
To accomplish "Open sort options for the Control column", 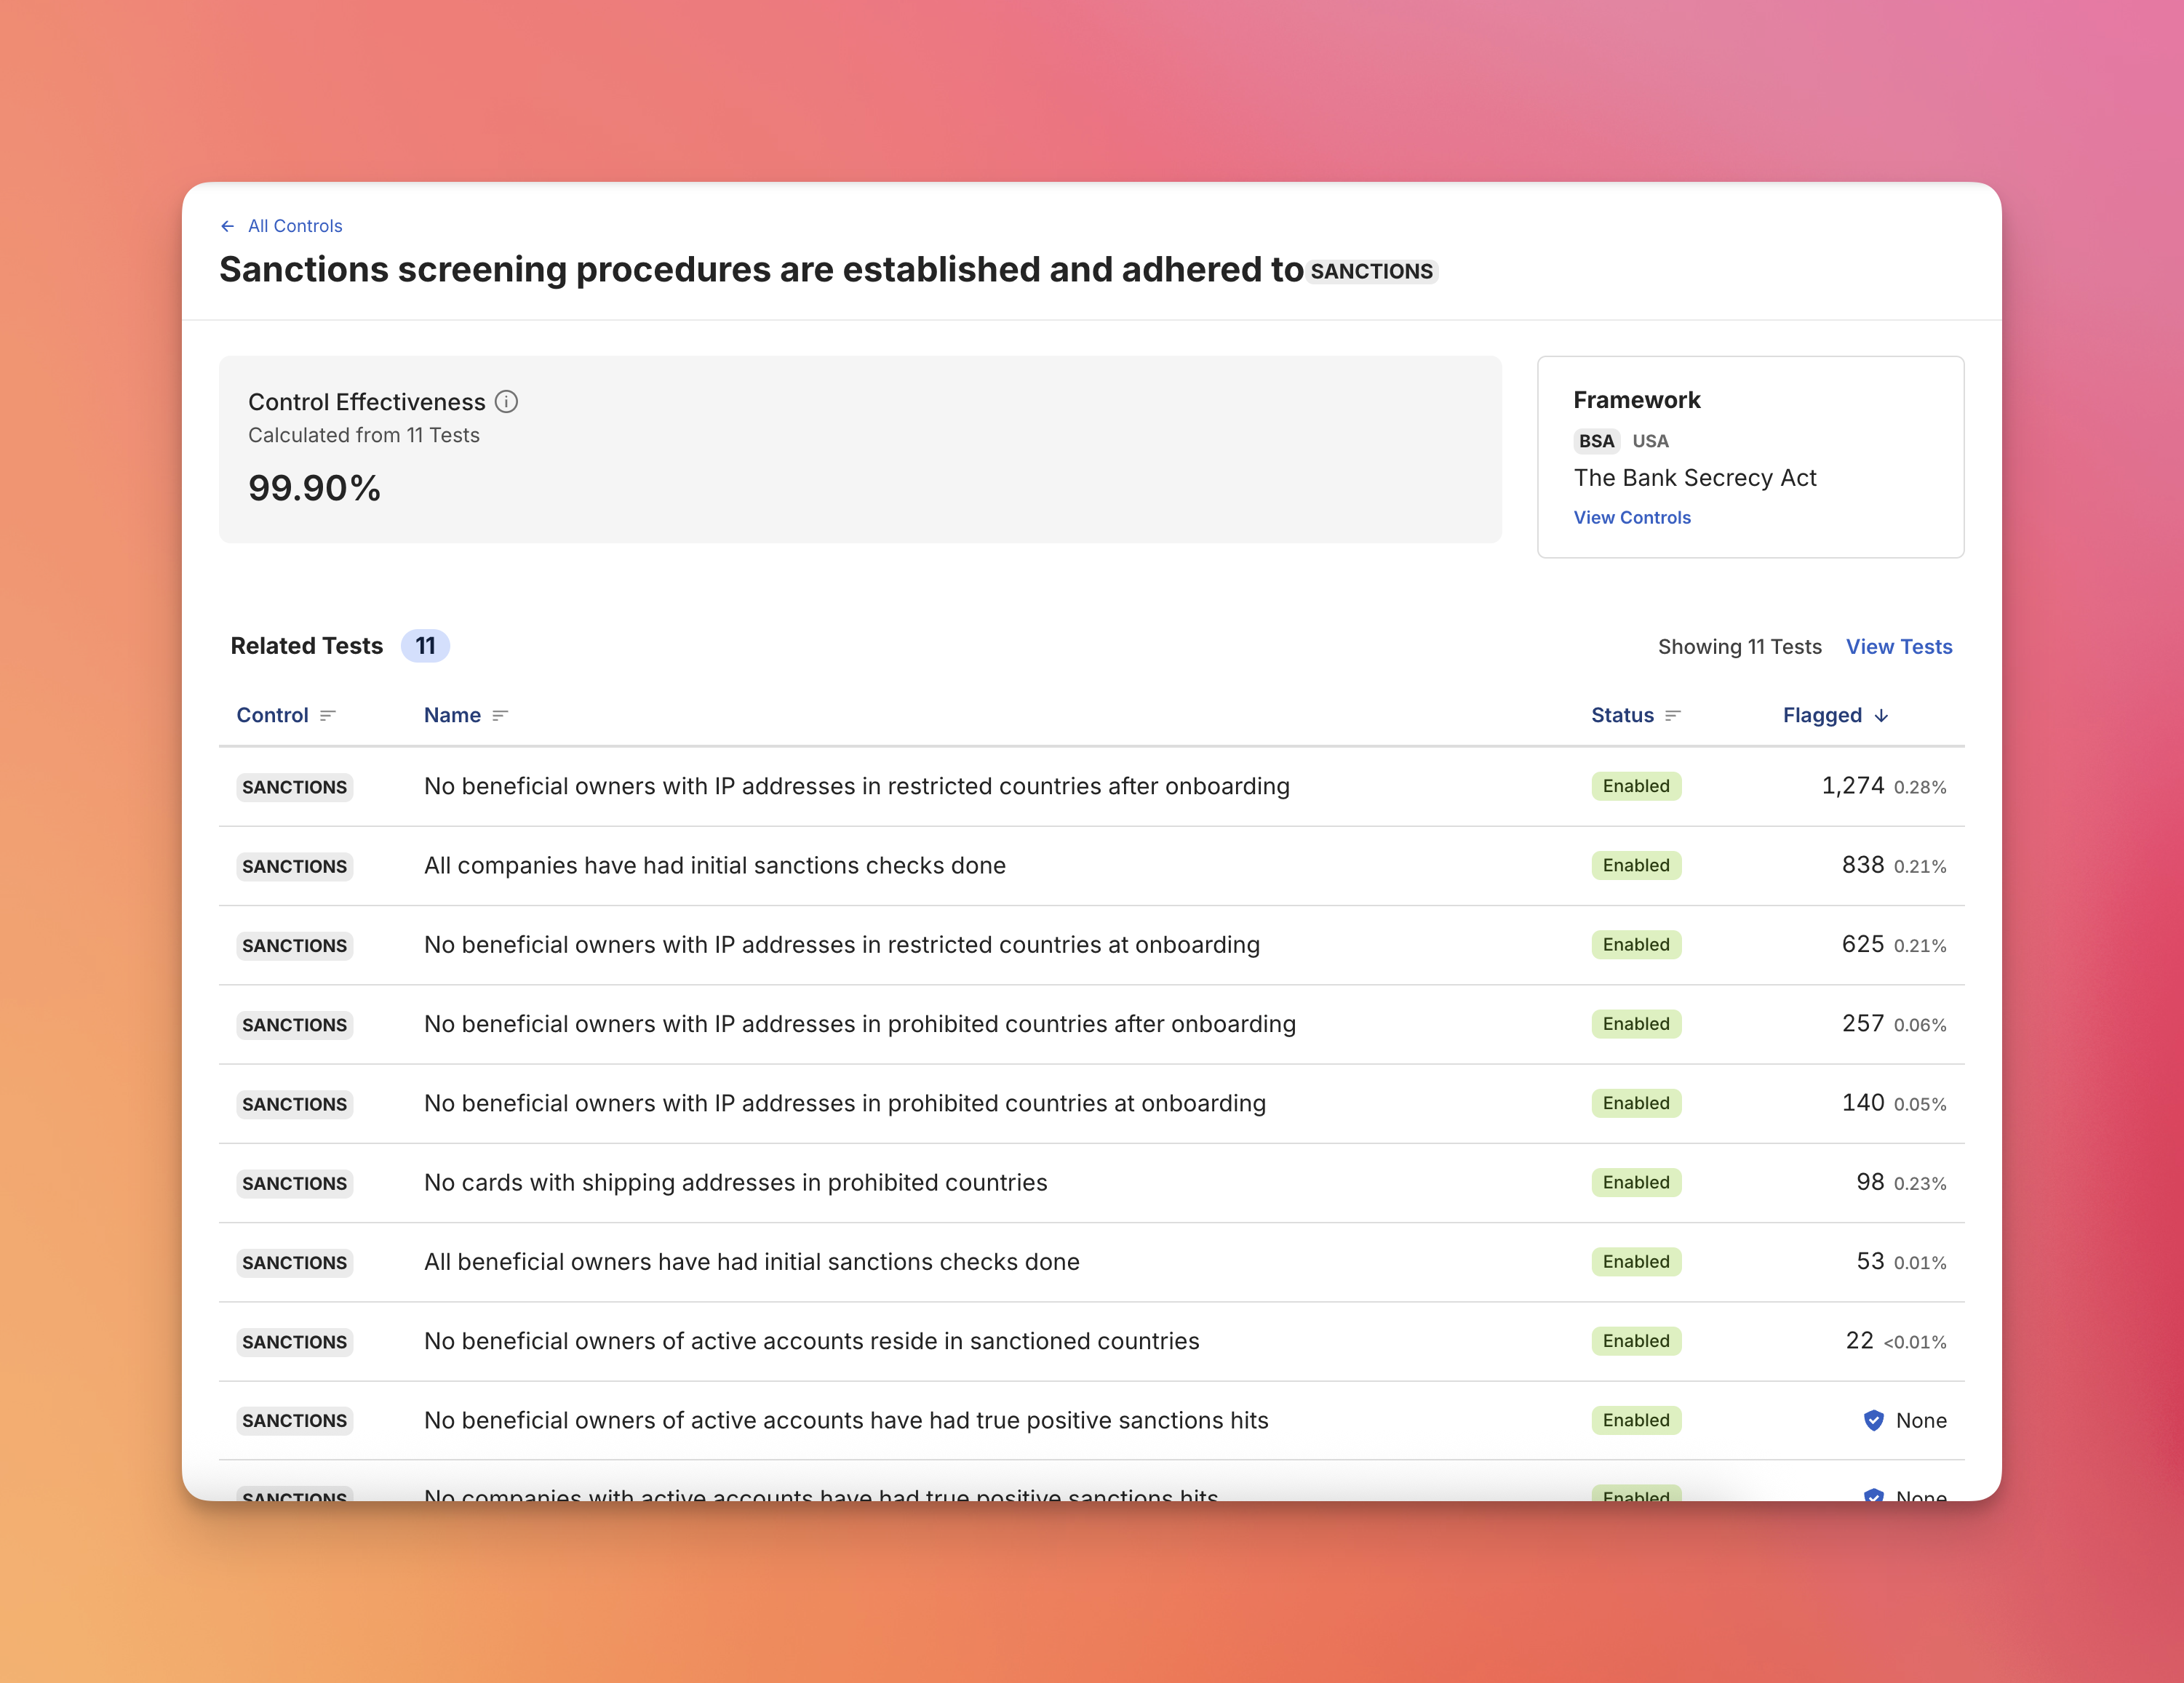I will 328,715.
